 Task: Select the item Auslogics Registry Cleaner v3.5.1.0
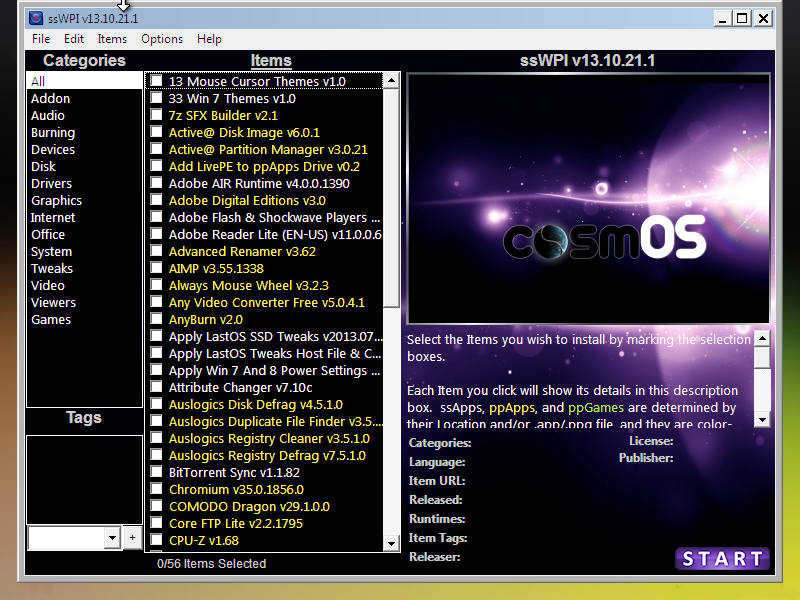tap(269, 438)
